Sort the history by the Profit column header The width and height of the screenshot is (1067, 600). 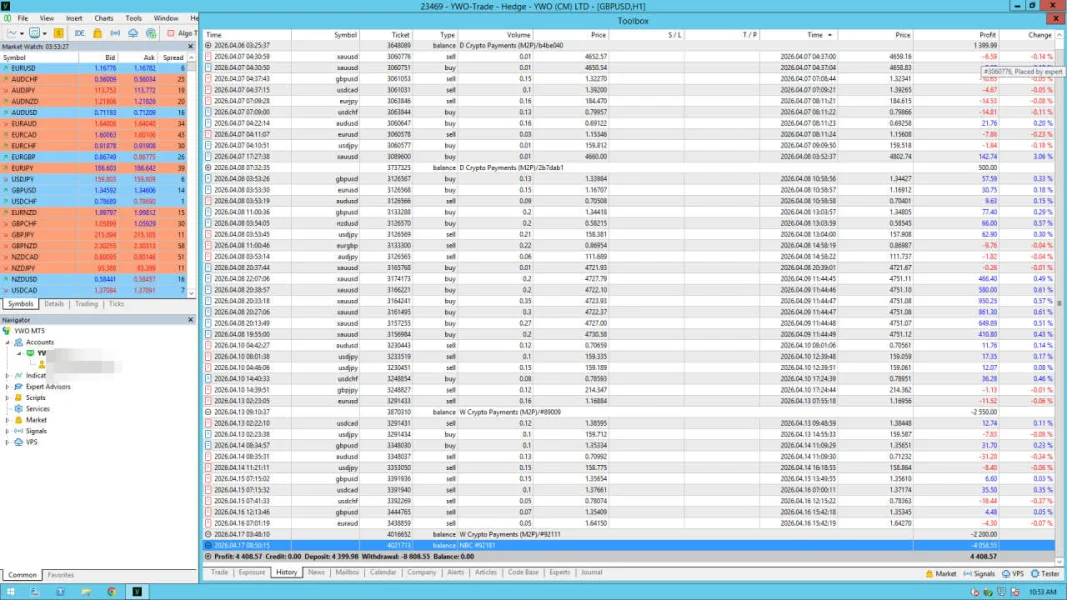[x=988, y=35]
